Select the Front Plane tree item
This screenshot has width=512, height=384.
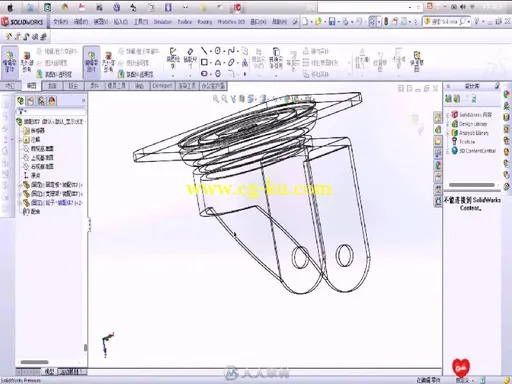tap(38, 148)
